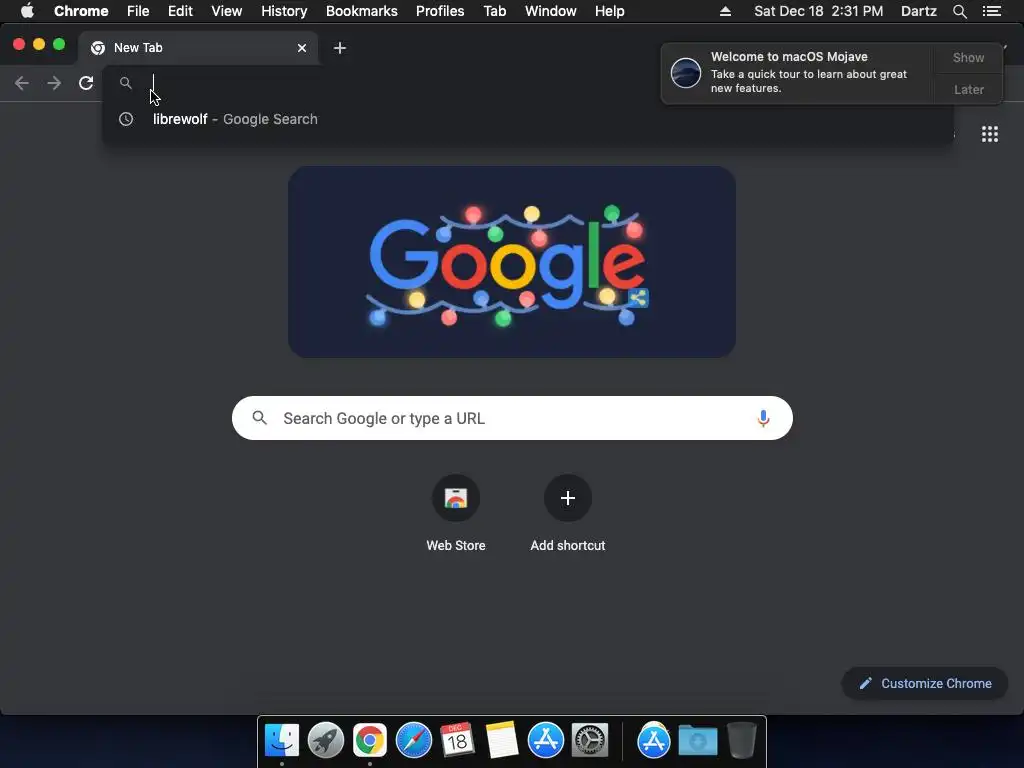The width and height of the screenshot is (1024, 768).
Task: Go forward with the toolbar forward arrow
Action: click(54, 83)
